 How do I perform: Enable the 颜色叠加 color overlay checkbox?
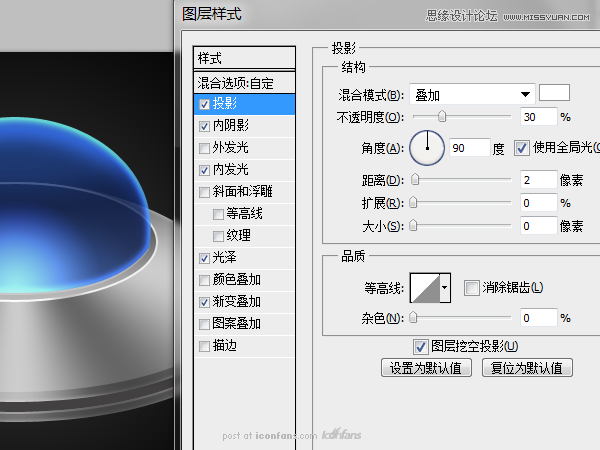click(x=204, y=280)
